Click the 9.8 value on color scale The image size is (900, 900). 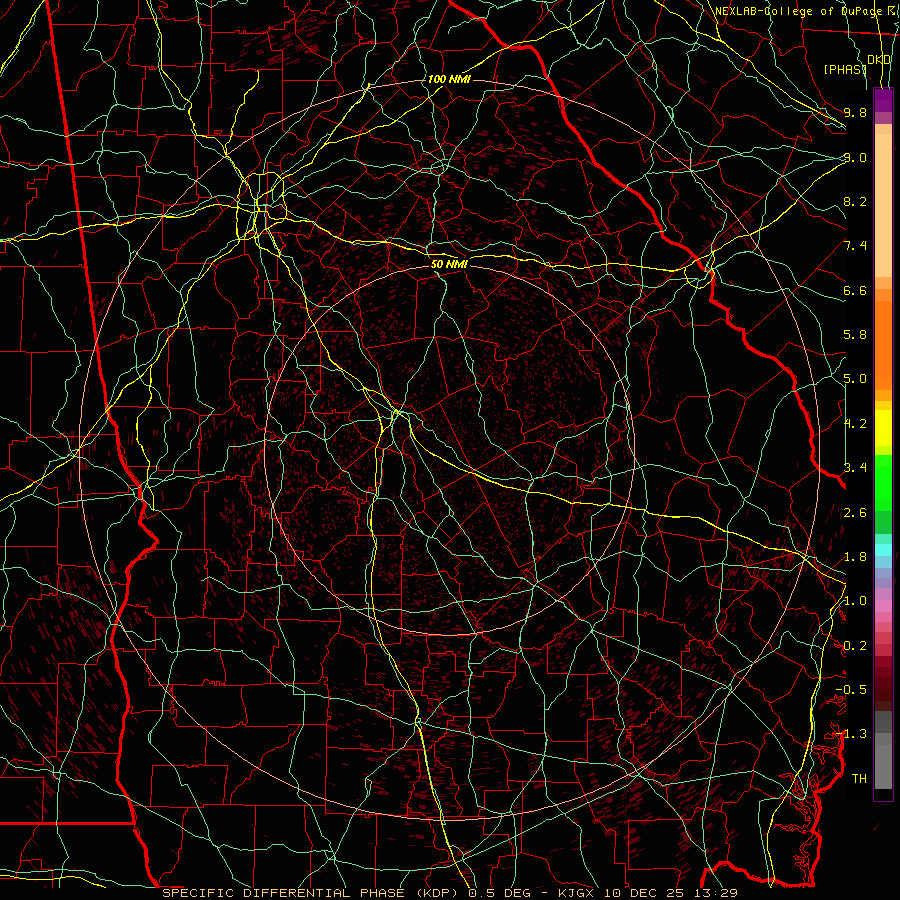pyautogui.click(x=855, y=112)
